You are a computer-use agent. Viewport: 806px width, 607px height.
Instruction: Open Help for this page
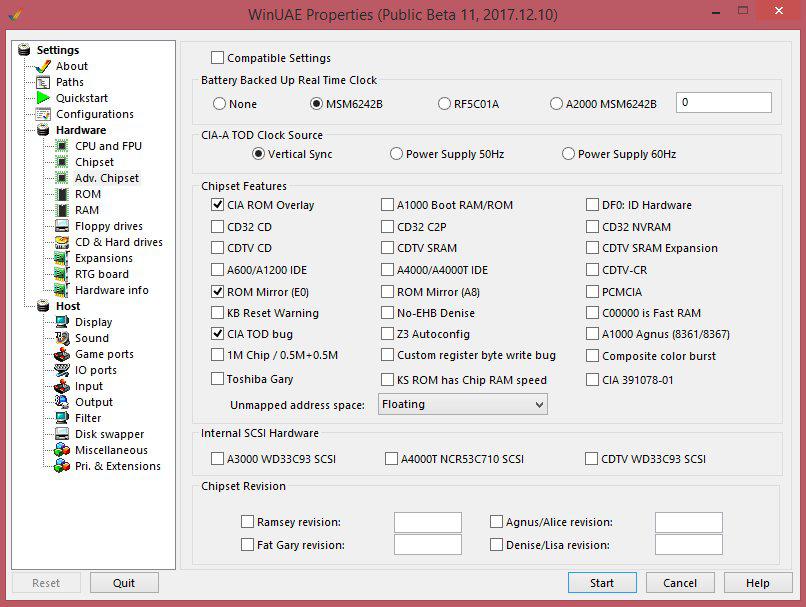[758, 583]
